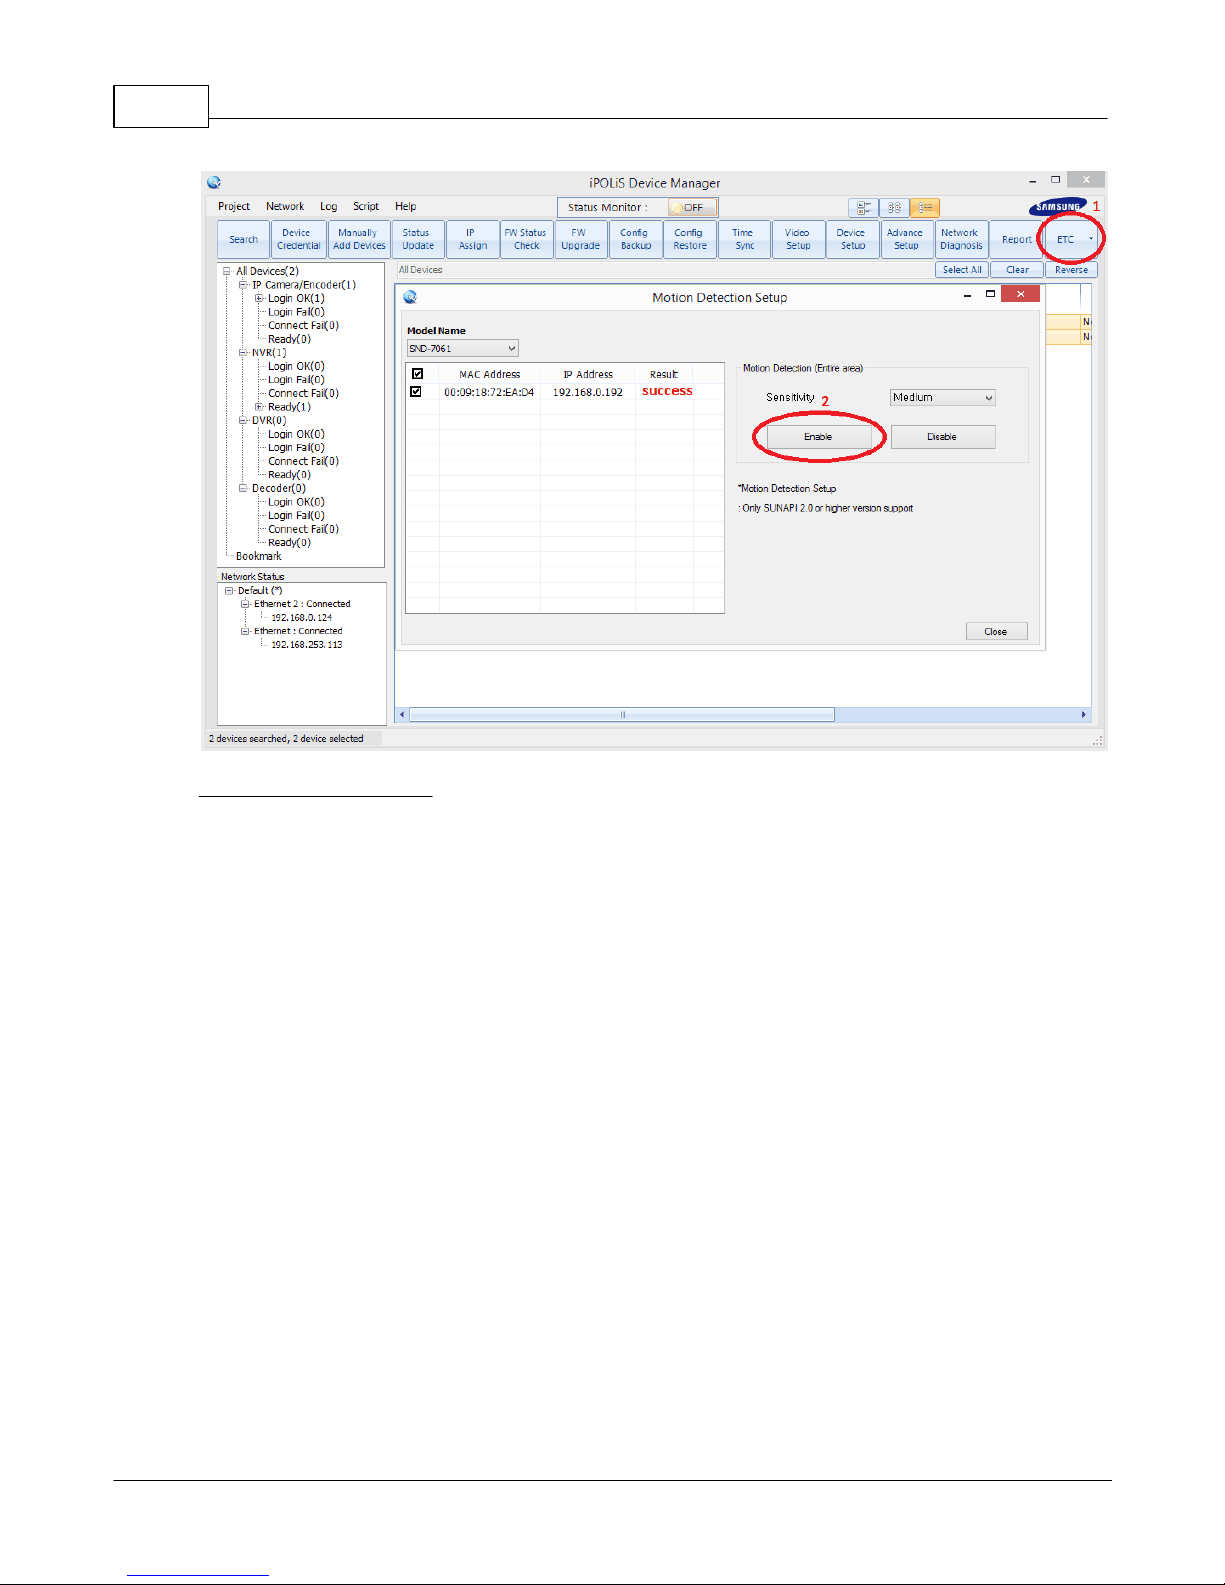Click the red success result cell
This screenshot has width=1225, height=1585.
(667, 392)
